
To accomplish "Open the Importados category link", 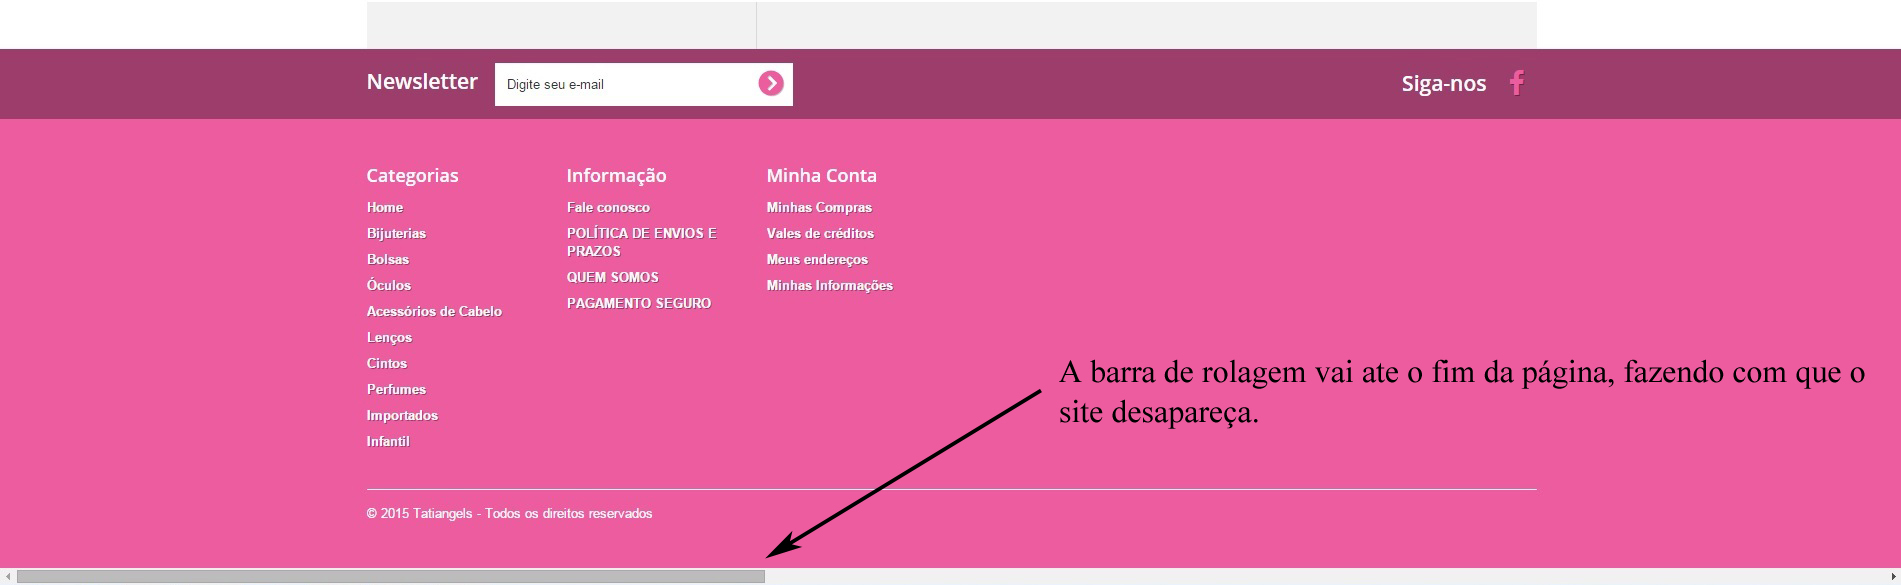I will pos(402,415).
